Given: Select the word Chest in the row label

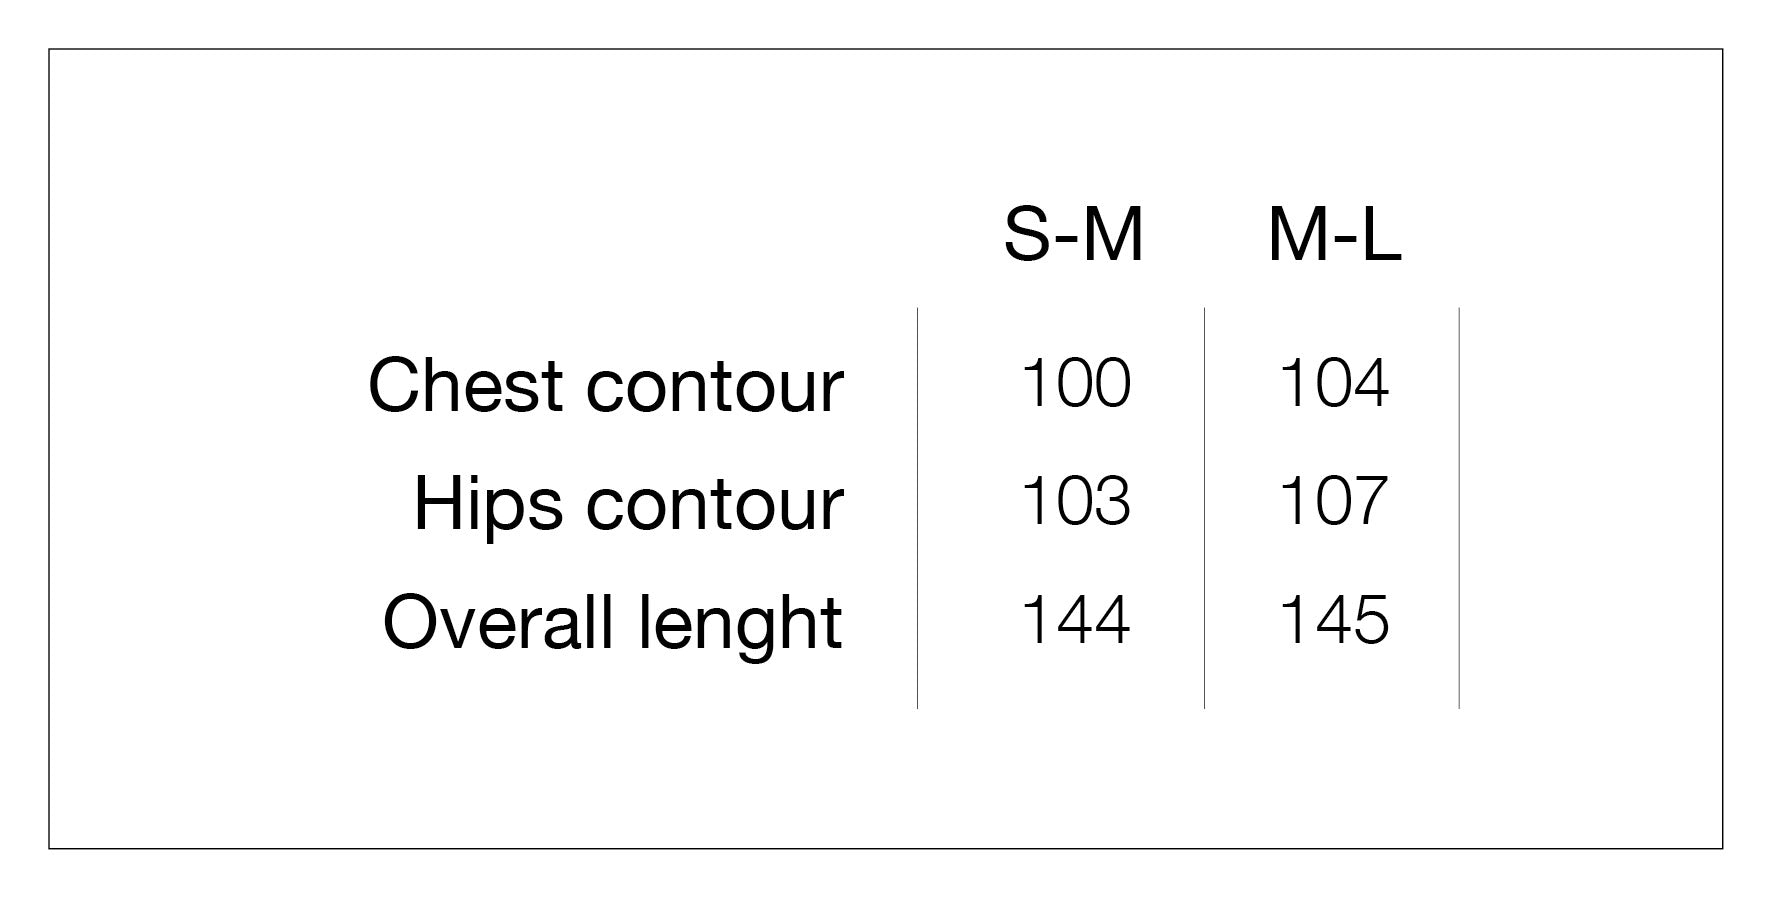Looking at the screenshot, I should click(465, 385).
